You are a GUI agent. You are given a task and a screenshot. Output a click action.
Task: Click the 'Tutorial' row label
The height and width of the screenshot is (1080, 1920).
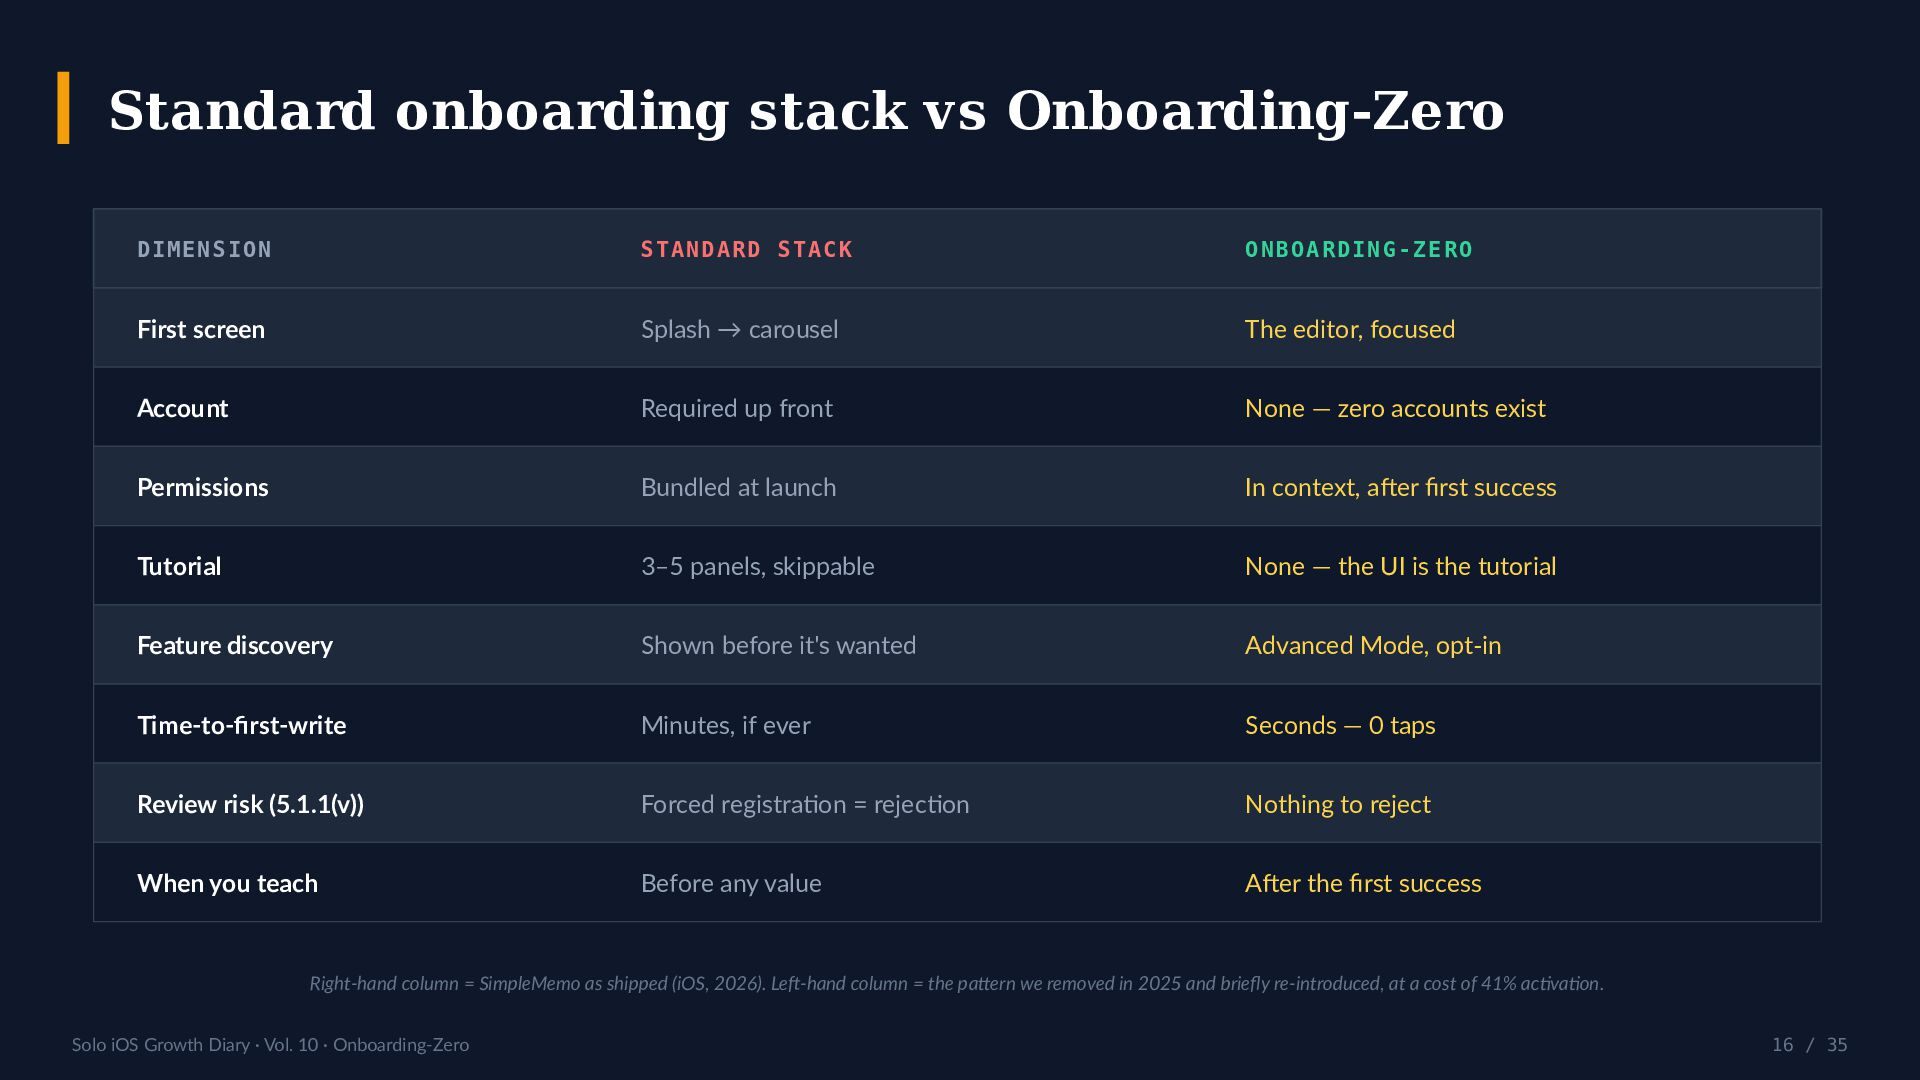[x=179, y=566]
